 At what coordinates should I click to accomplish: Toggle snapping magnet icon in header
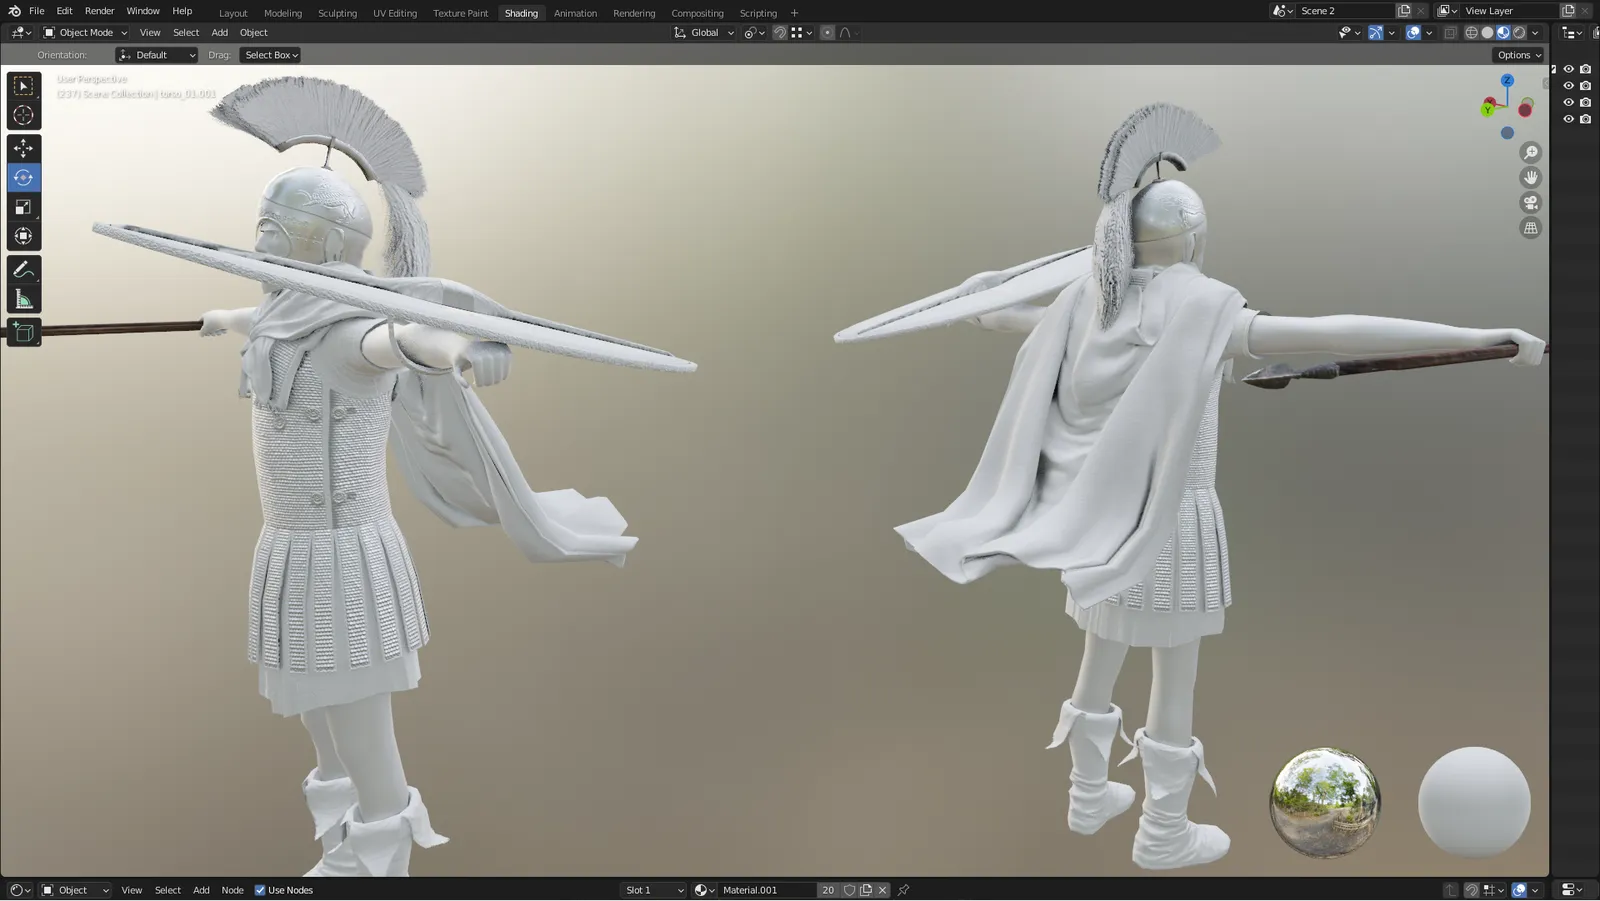click(x=780, y=33)
